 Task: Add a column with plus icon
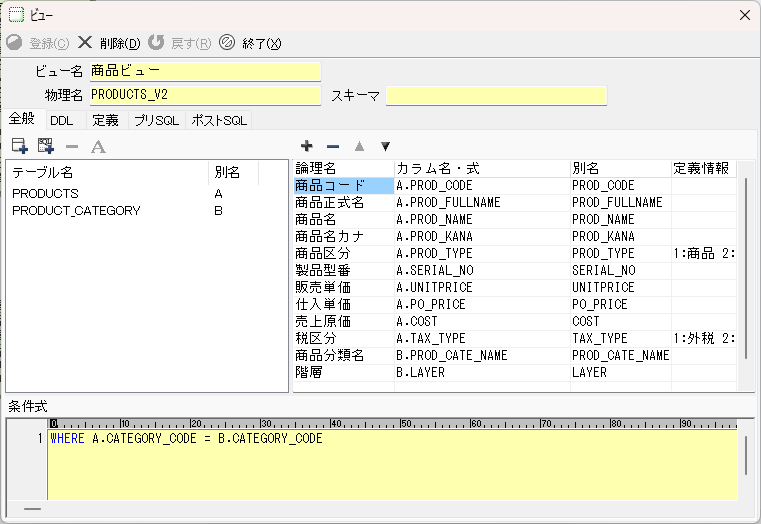(307, 146)
